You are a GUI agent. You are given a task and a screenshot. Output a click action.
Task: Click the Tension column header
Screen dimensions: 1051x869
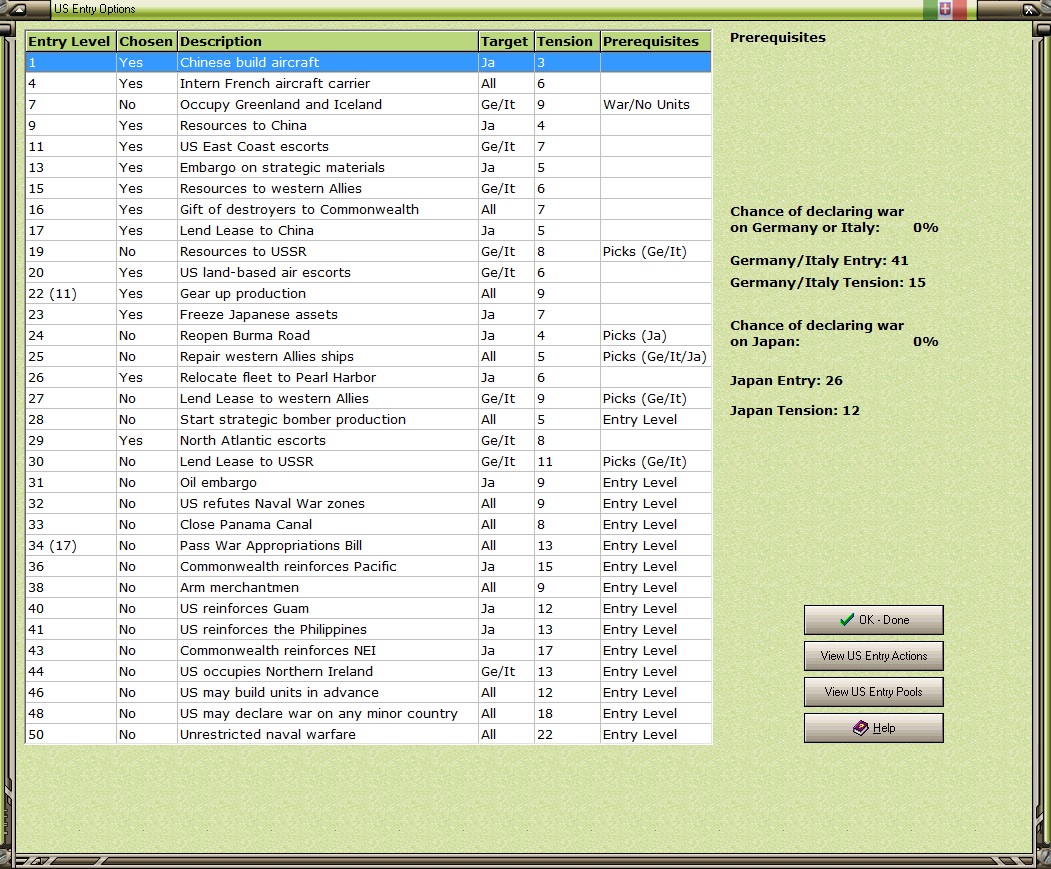567,42
